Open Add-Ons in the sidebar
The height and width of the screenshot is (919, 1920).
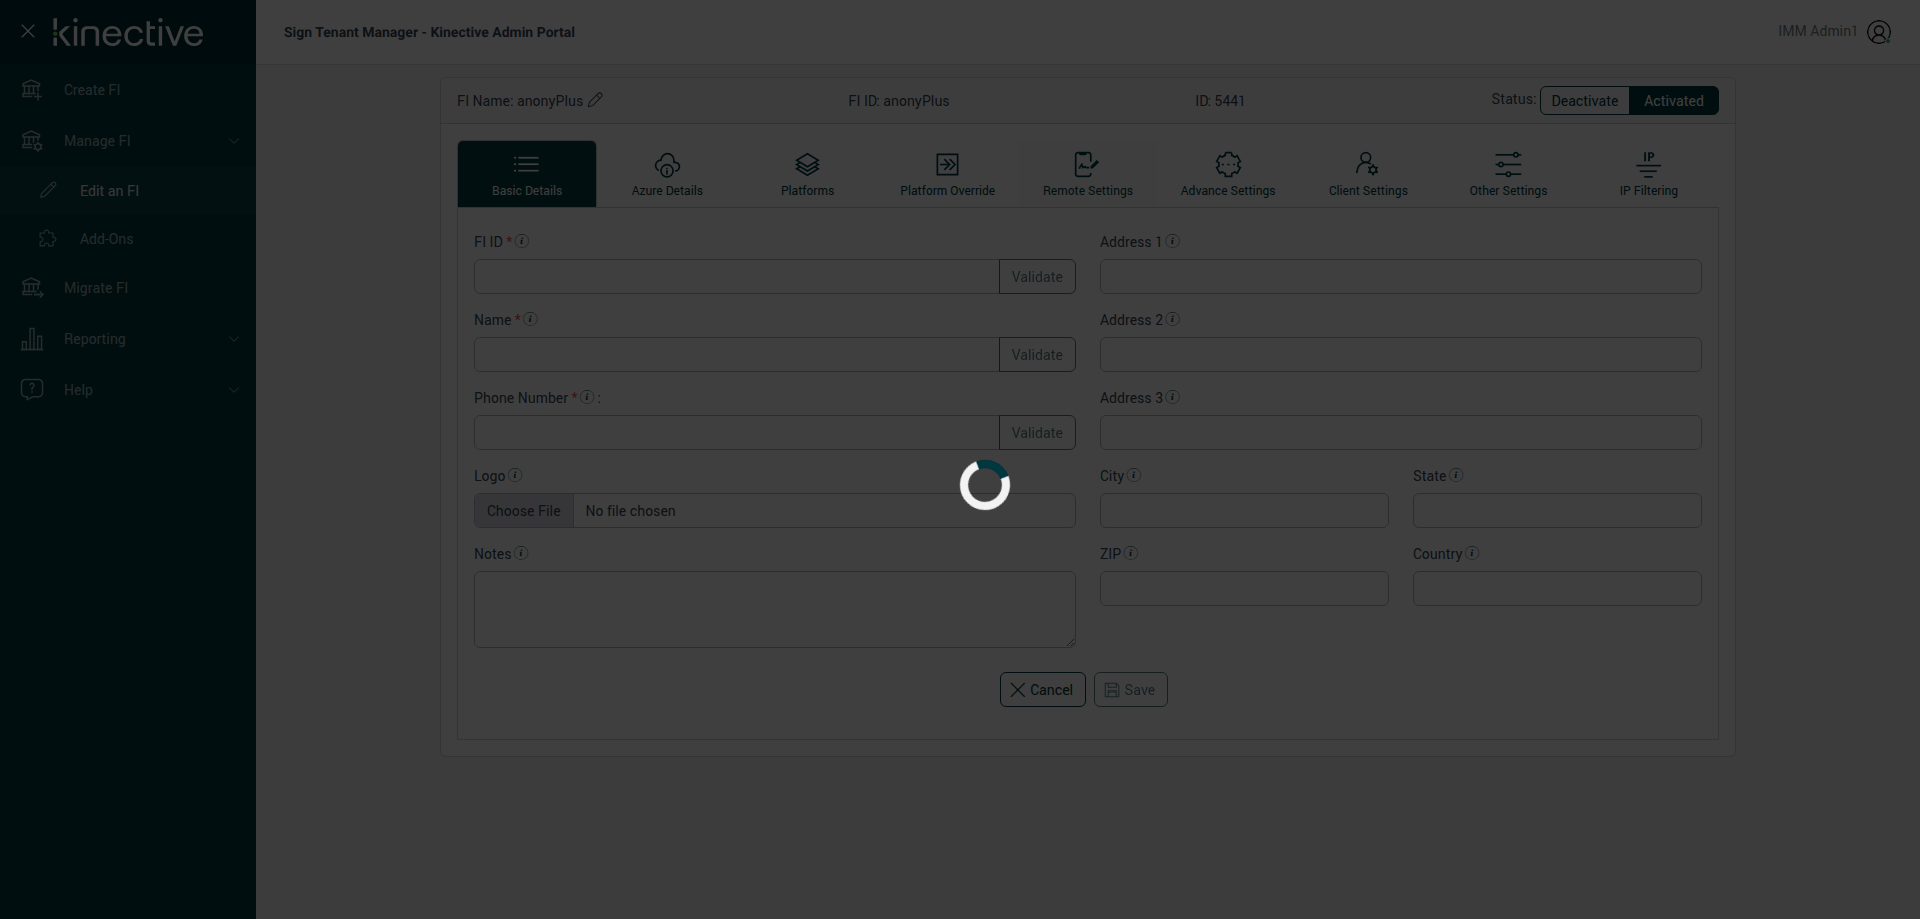point(128,239)
